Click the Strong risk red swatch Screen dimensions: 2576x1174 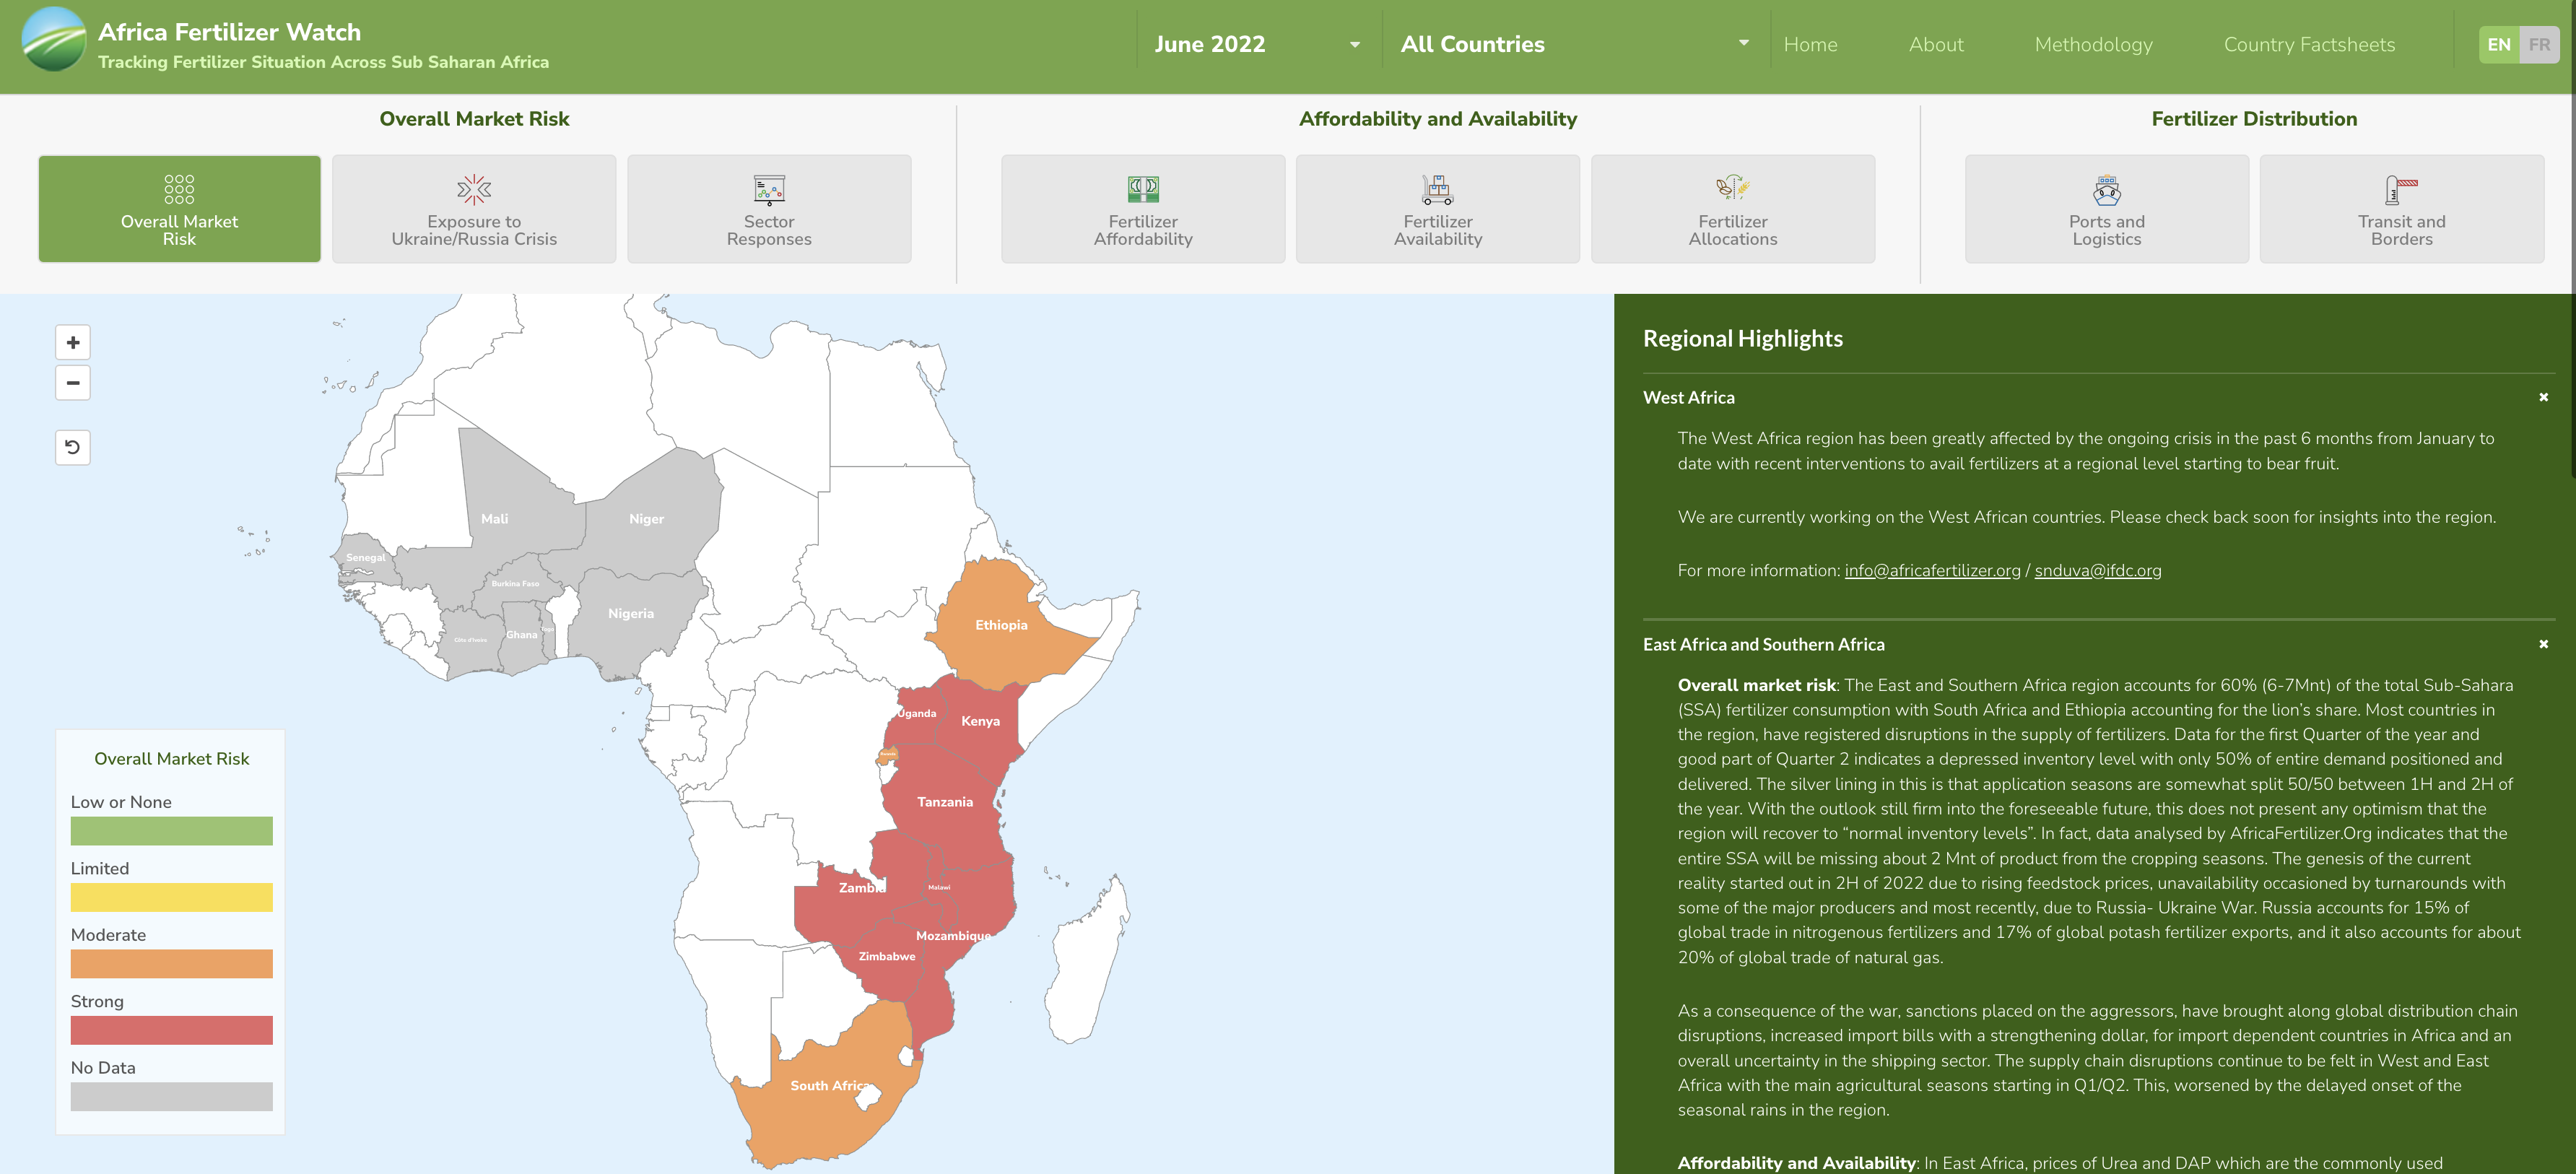[171, 1030]
